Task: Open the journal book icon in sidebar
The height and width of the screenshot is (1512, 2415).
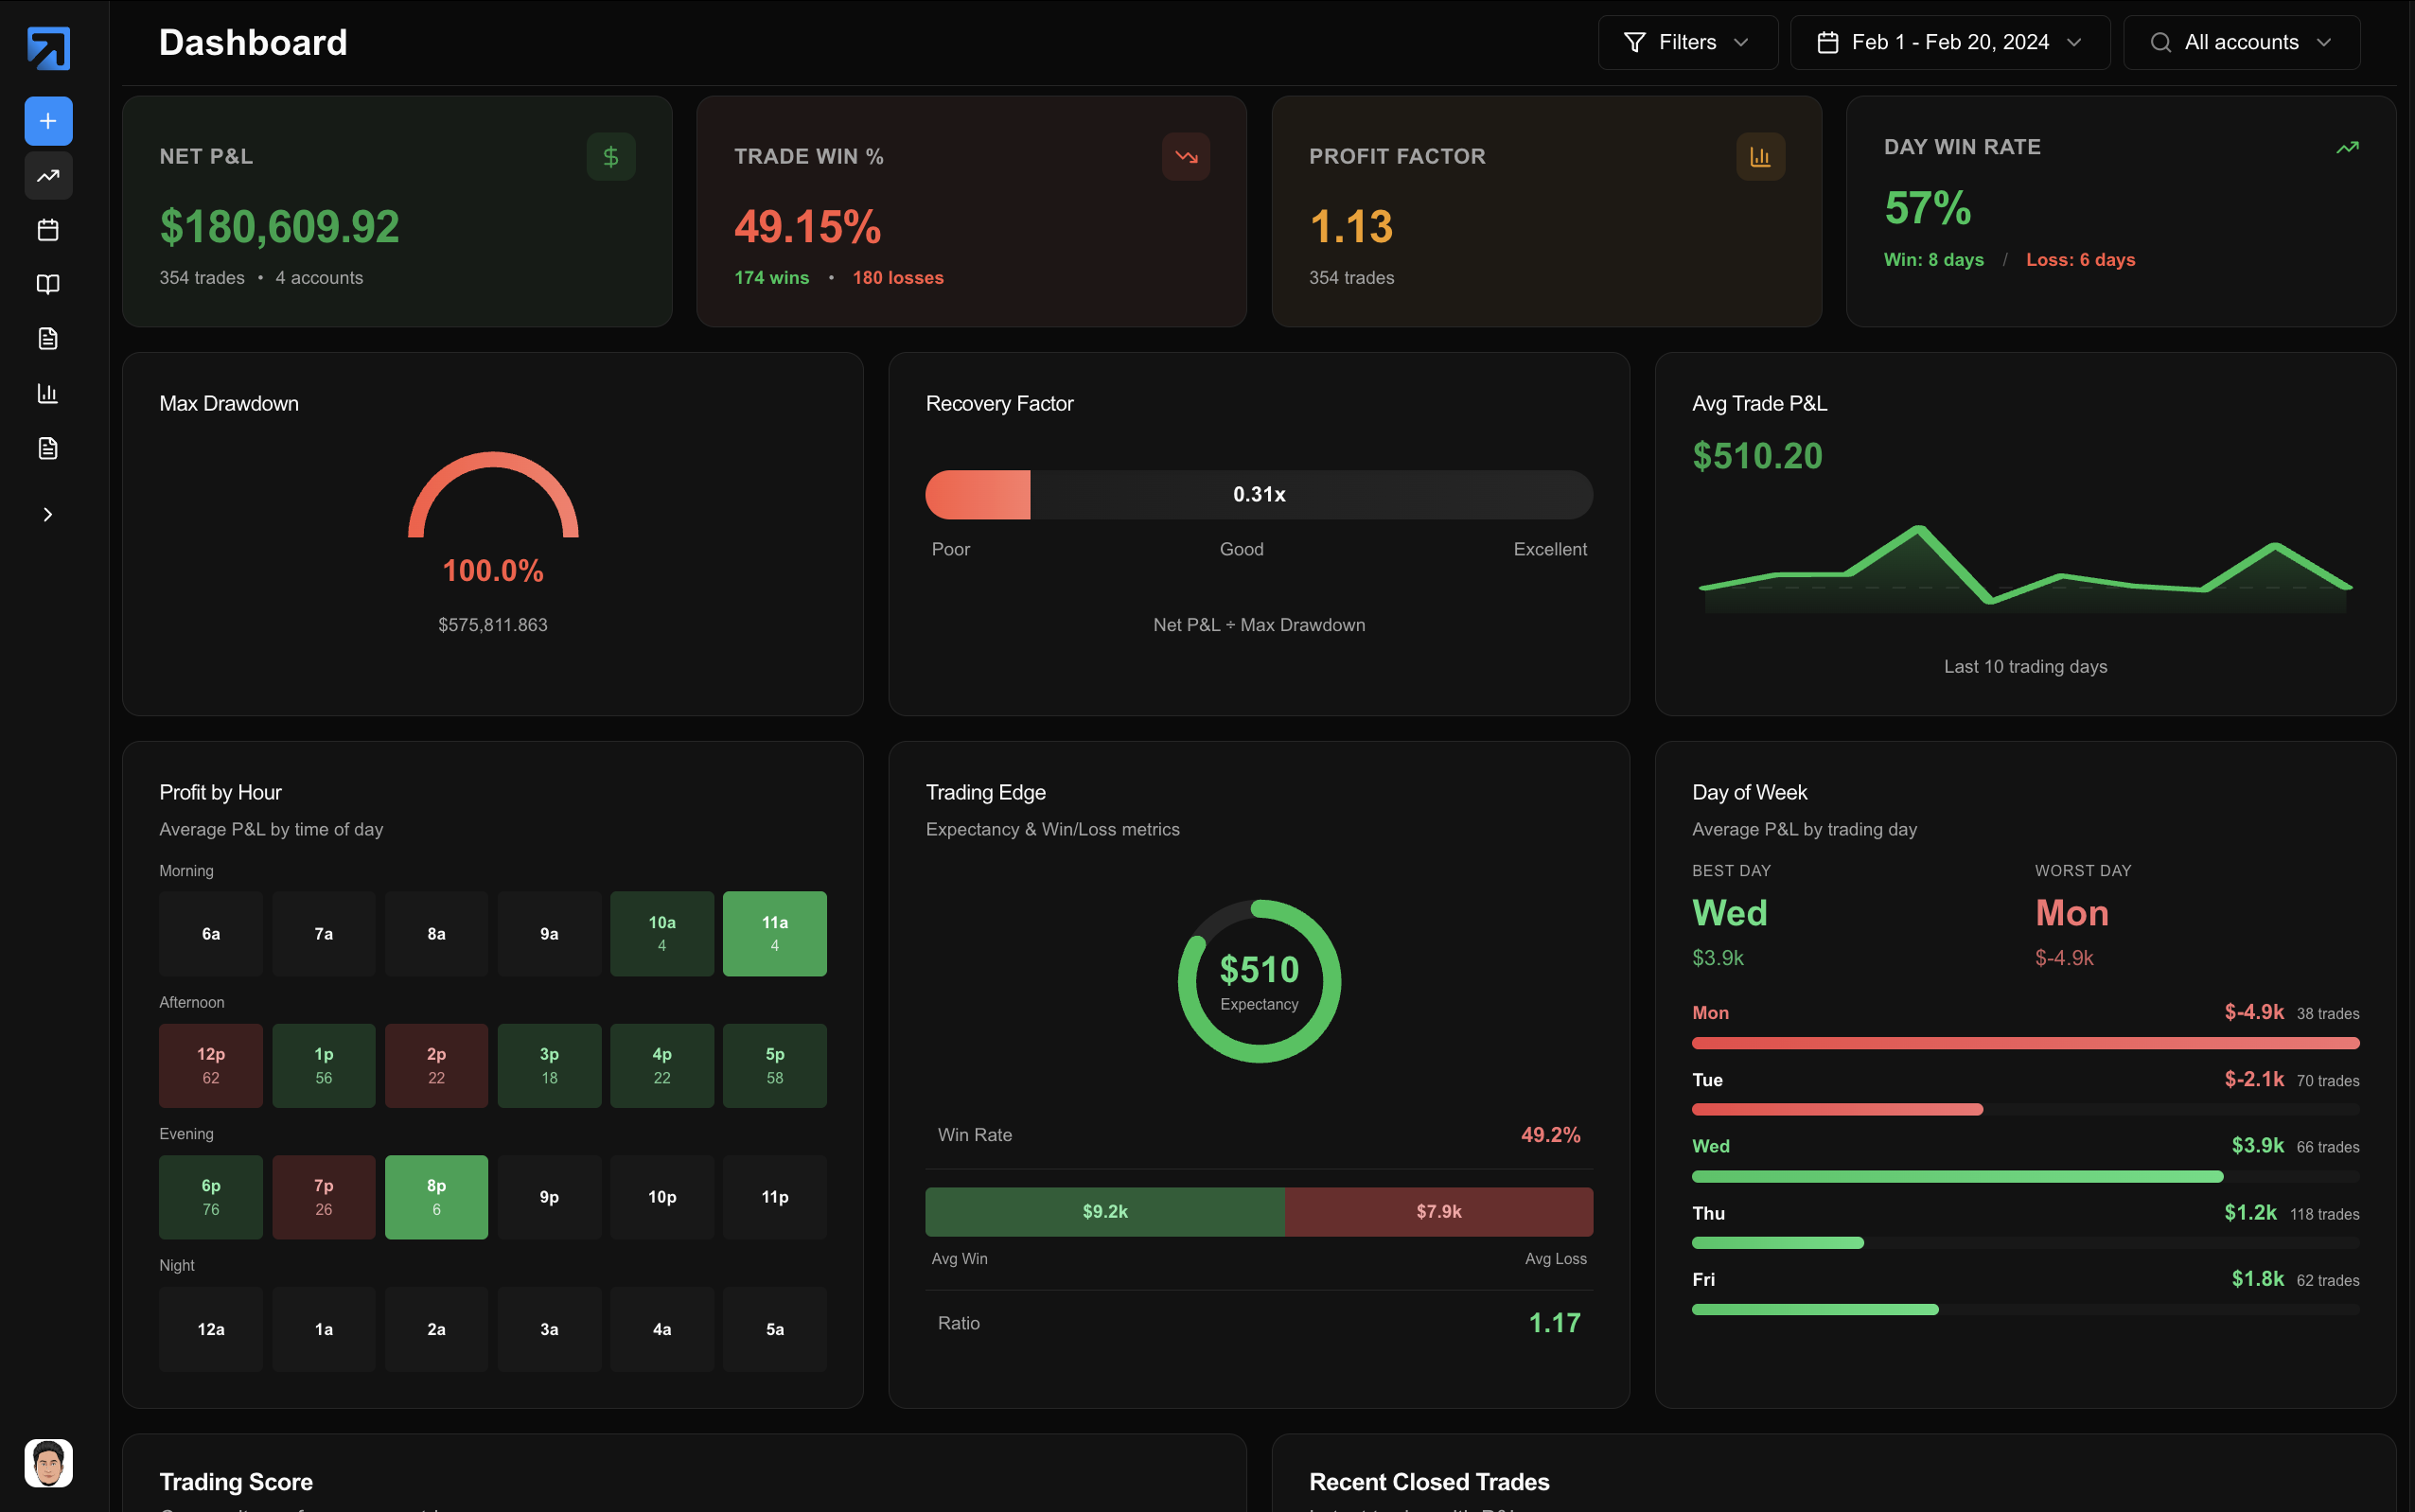Action: tap(48, 284)
